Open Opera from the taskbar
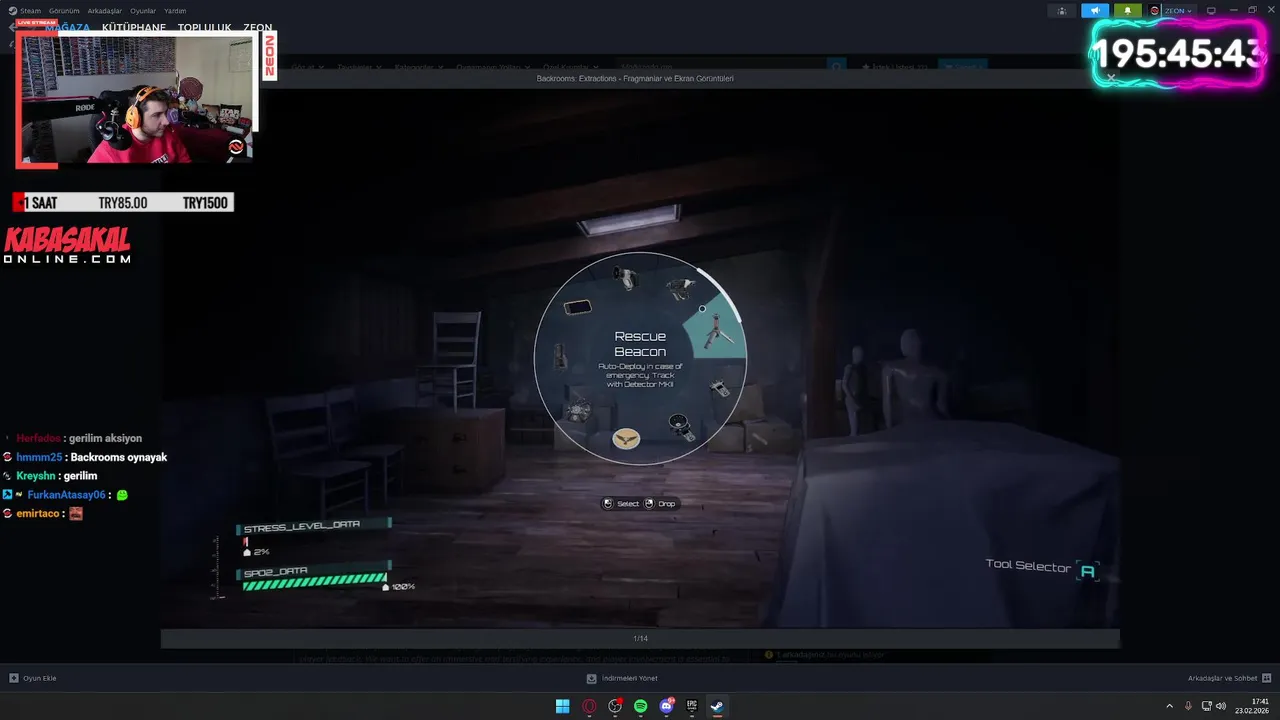 point(589,706)
